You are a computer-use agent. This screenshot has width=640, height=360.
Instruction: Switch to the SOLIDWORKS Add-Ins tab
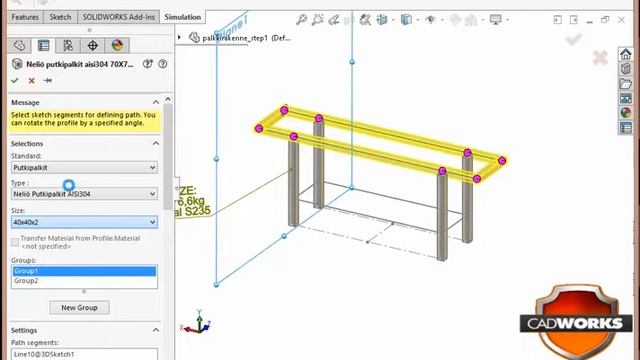tap(118, 17)
